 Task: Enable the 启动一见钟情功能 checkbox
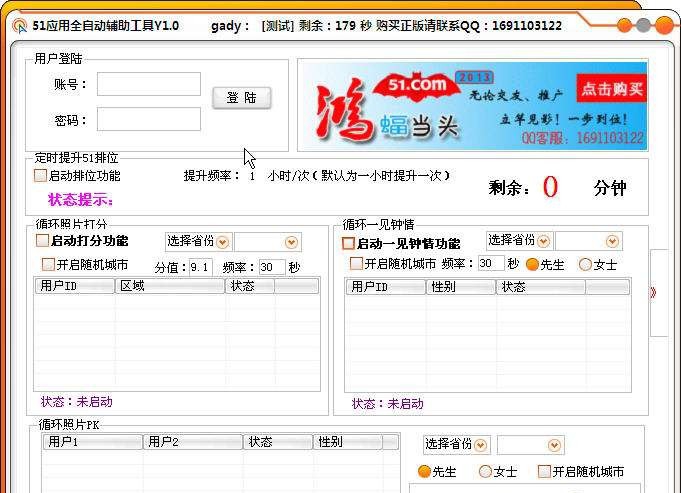[x=348, y=243]
